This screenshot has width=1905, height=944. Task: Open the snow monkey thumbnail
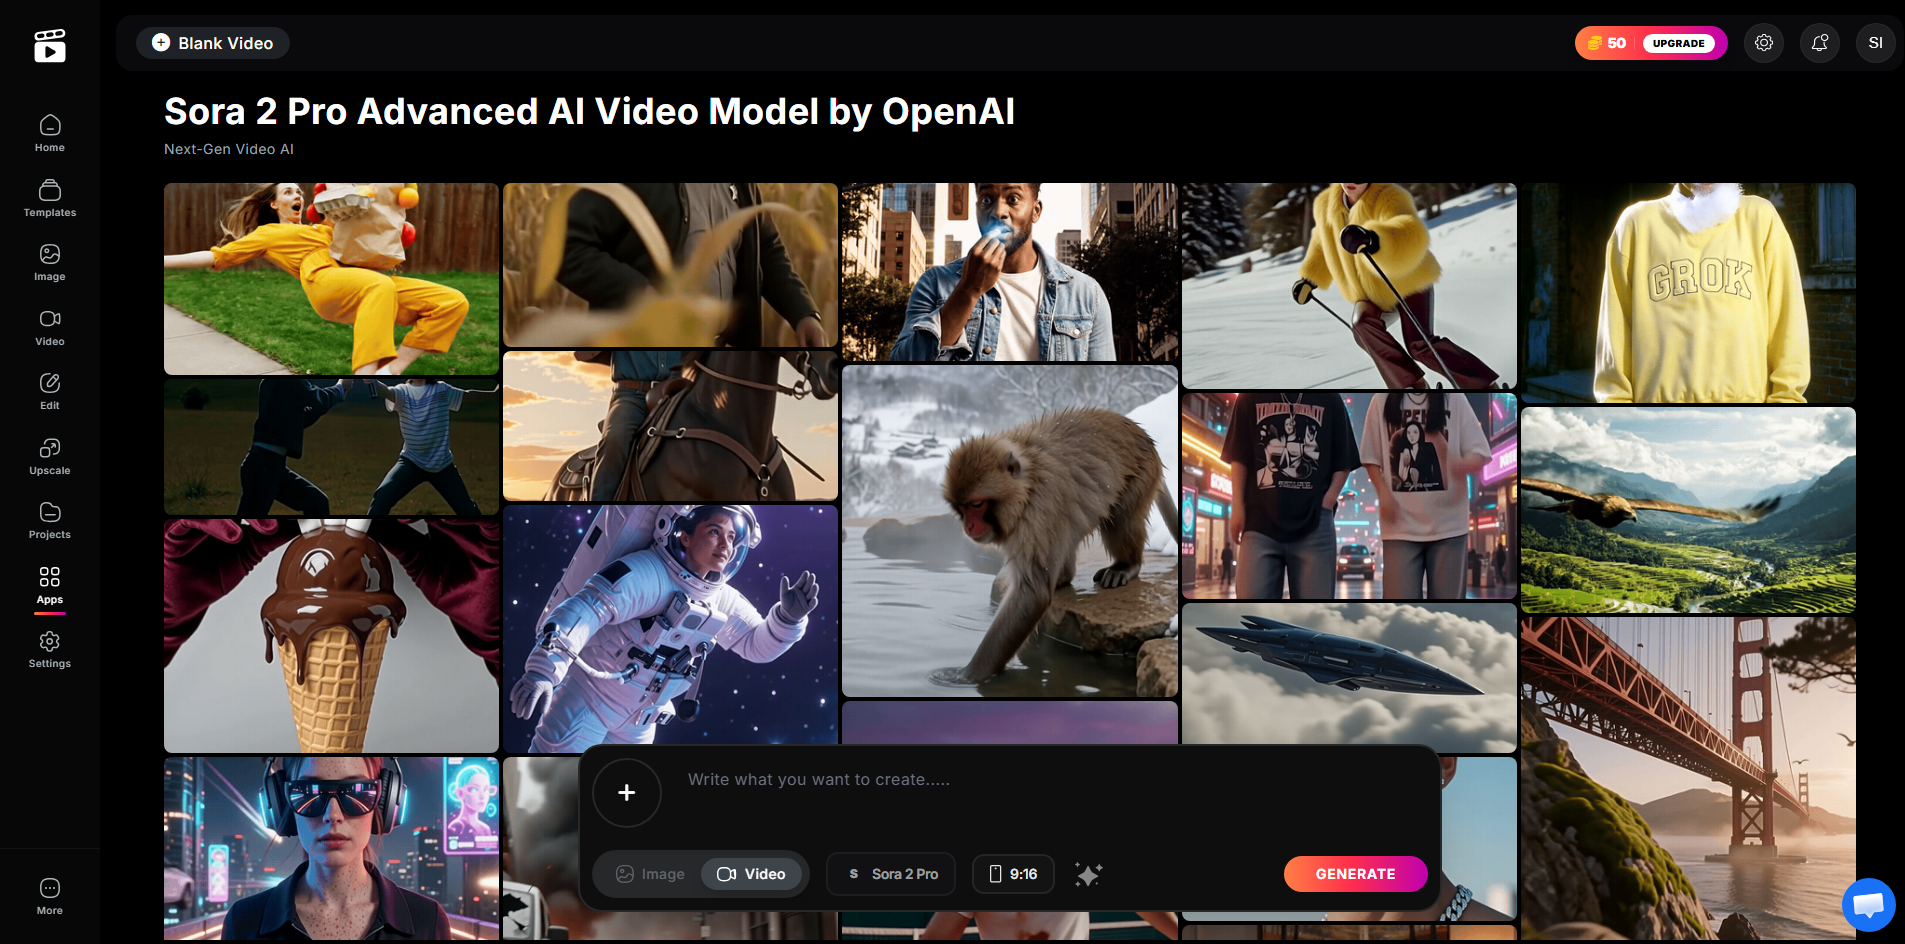1010,531
